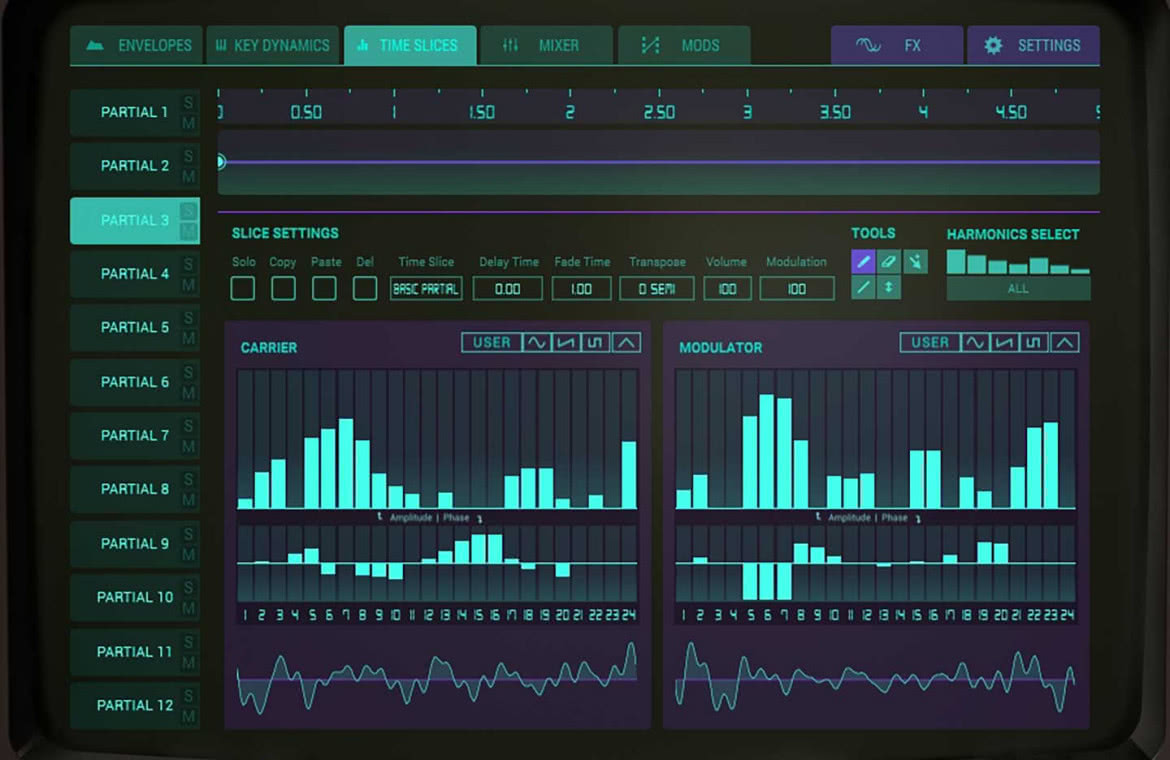Open the Settings tab

tap(1033, 45)
